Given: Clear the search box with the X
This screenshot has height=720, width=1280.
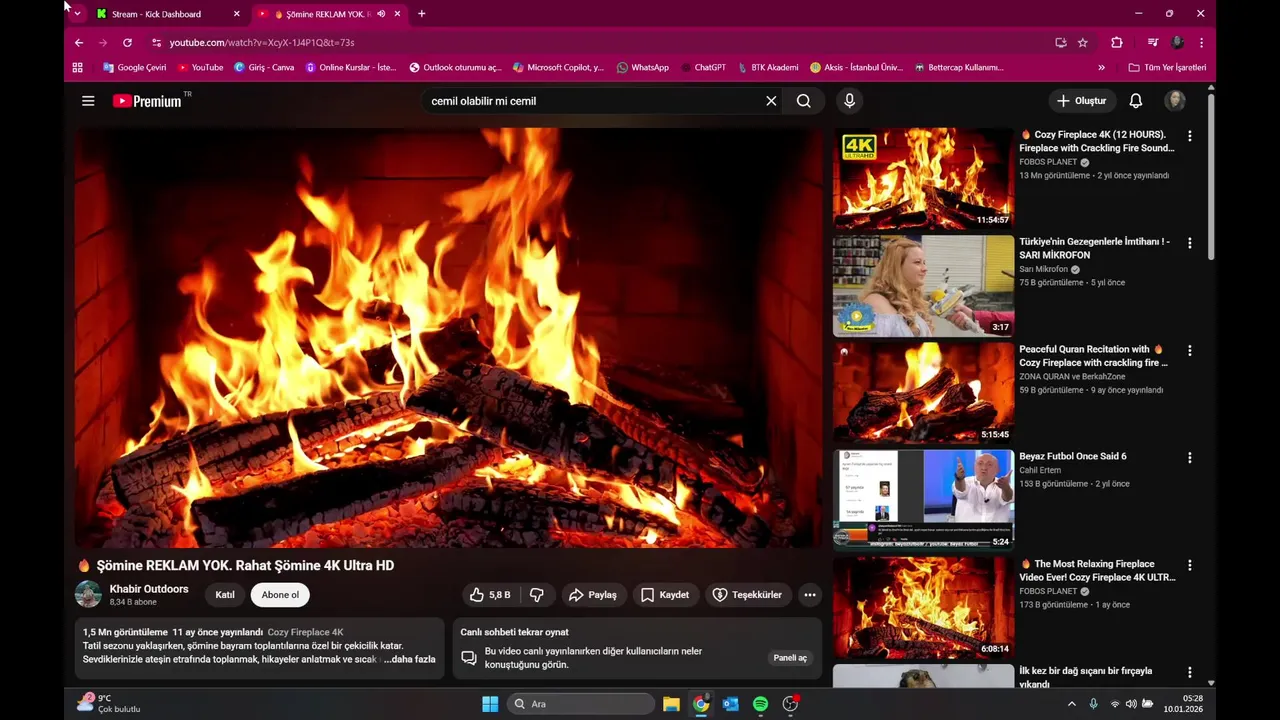Looking at the screenshot, I should (771, 101).
